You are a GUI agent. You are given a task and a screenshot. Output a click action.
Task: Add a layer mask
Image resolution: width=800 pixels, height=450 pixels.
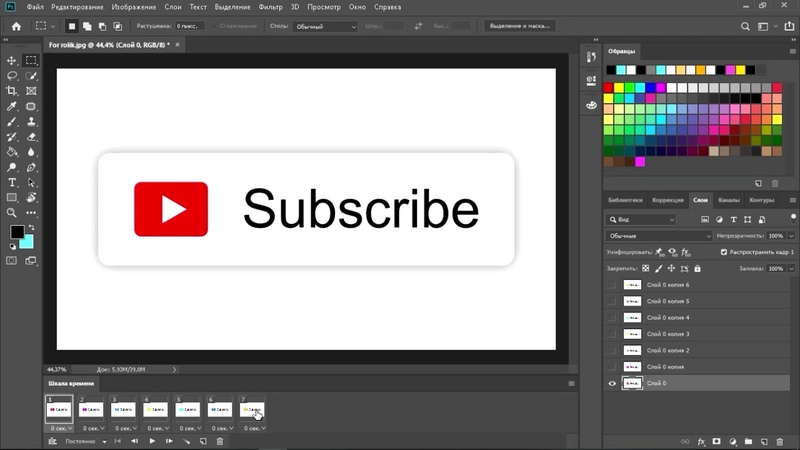coord(716,442)
